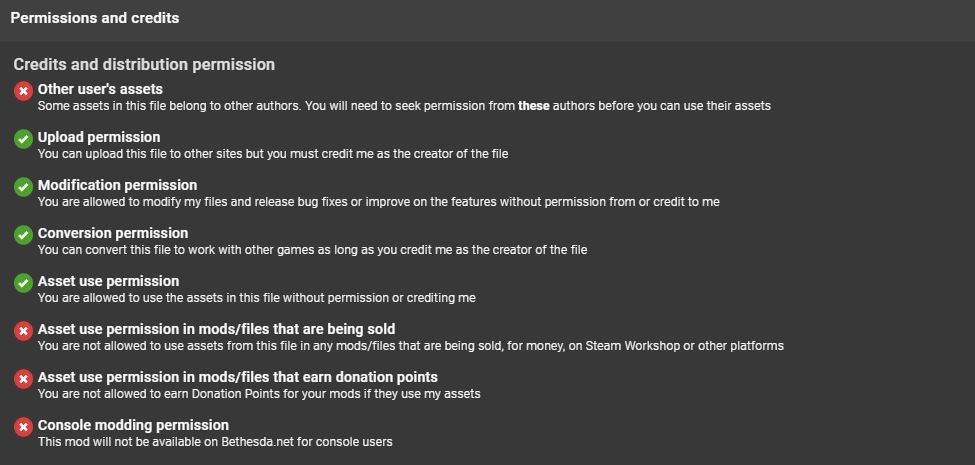975x465 pixels.
Task: Click the bold 'these' word in authors notice
Action: point(533,106)
